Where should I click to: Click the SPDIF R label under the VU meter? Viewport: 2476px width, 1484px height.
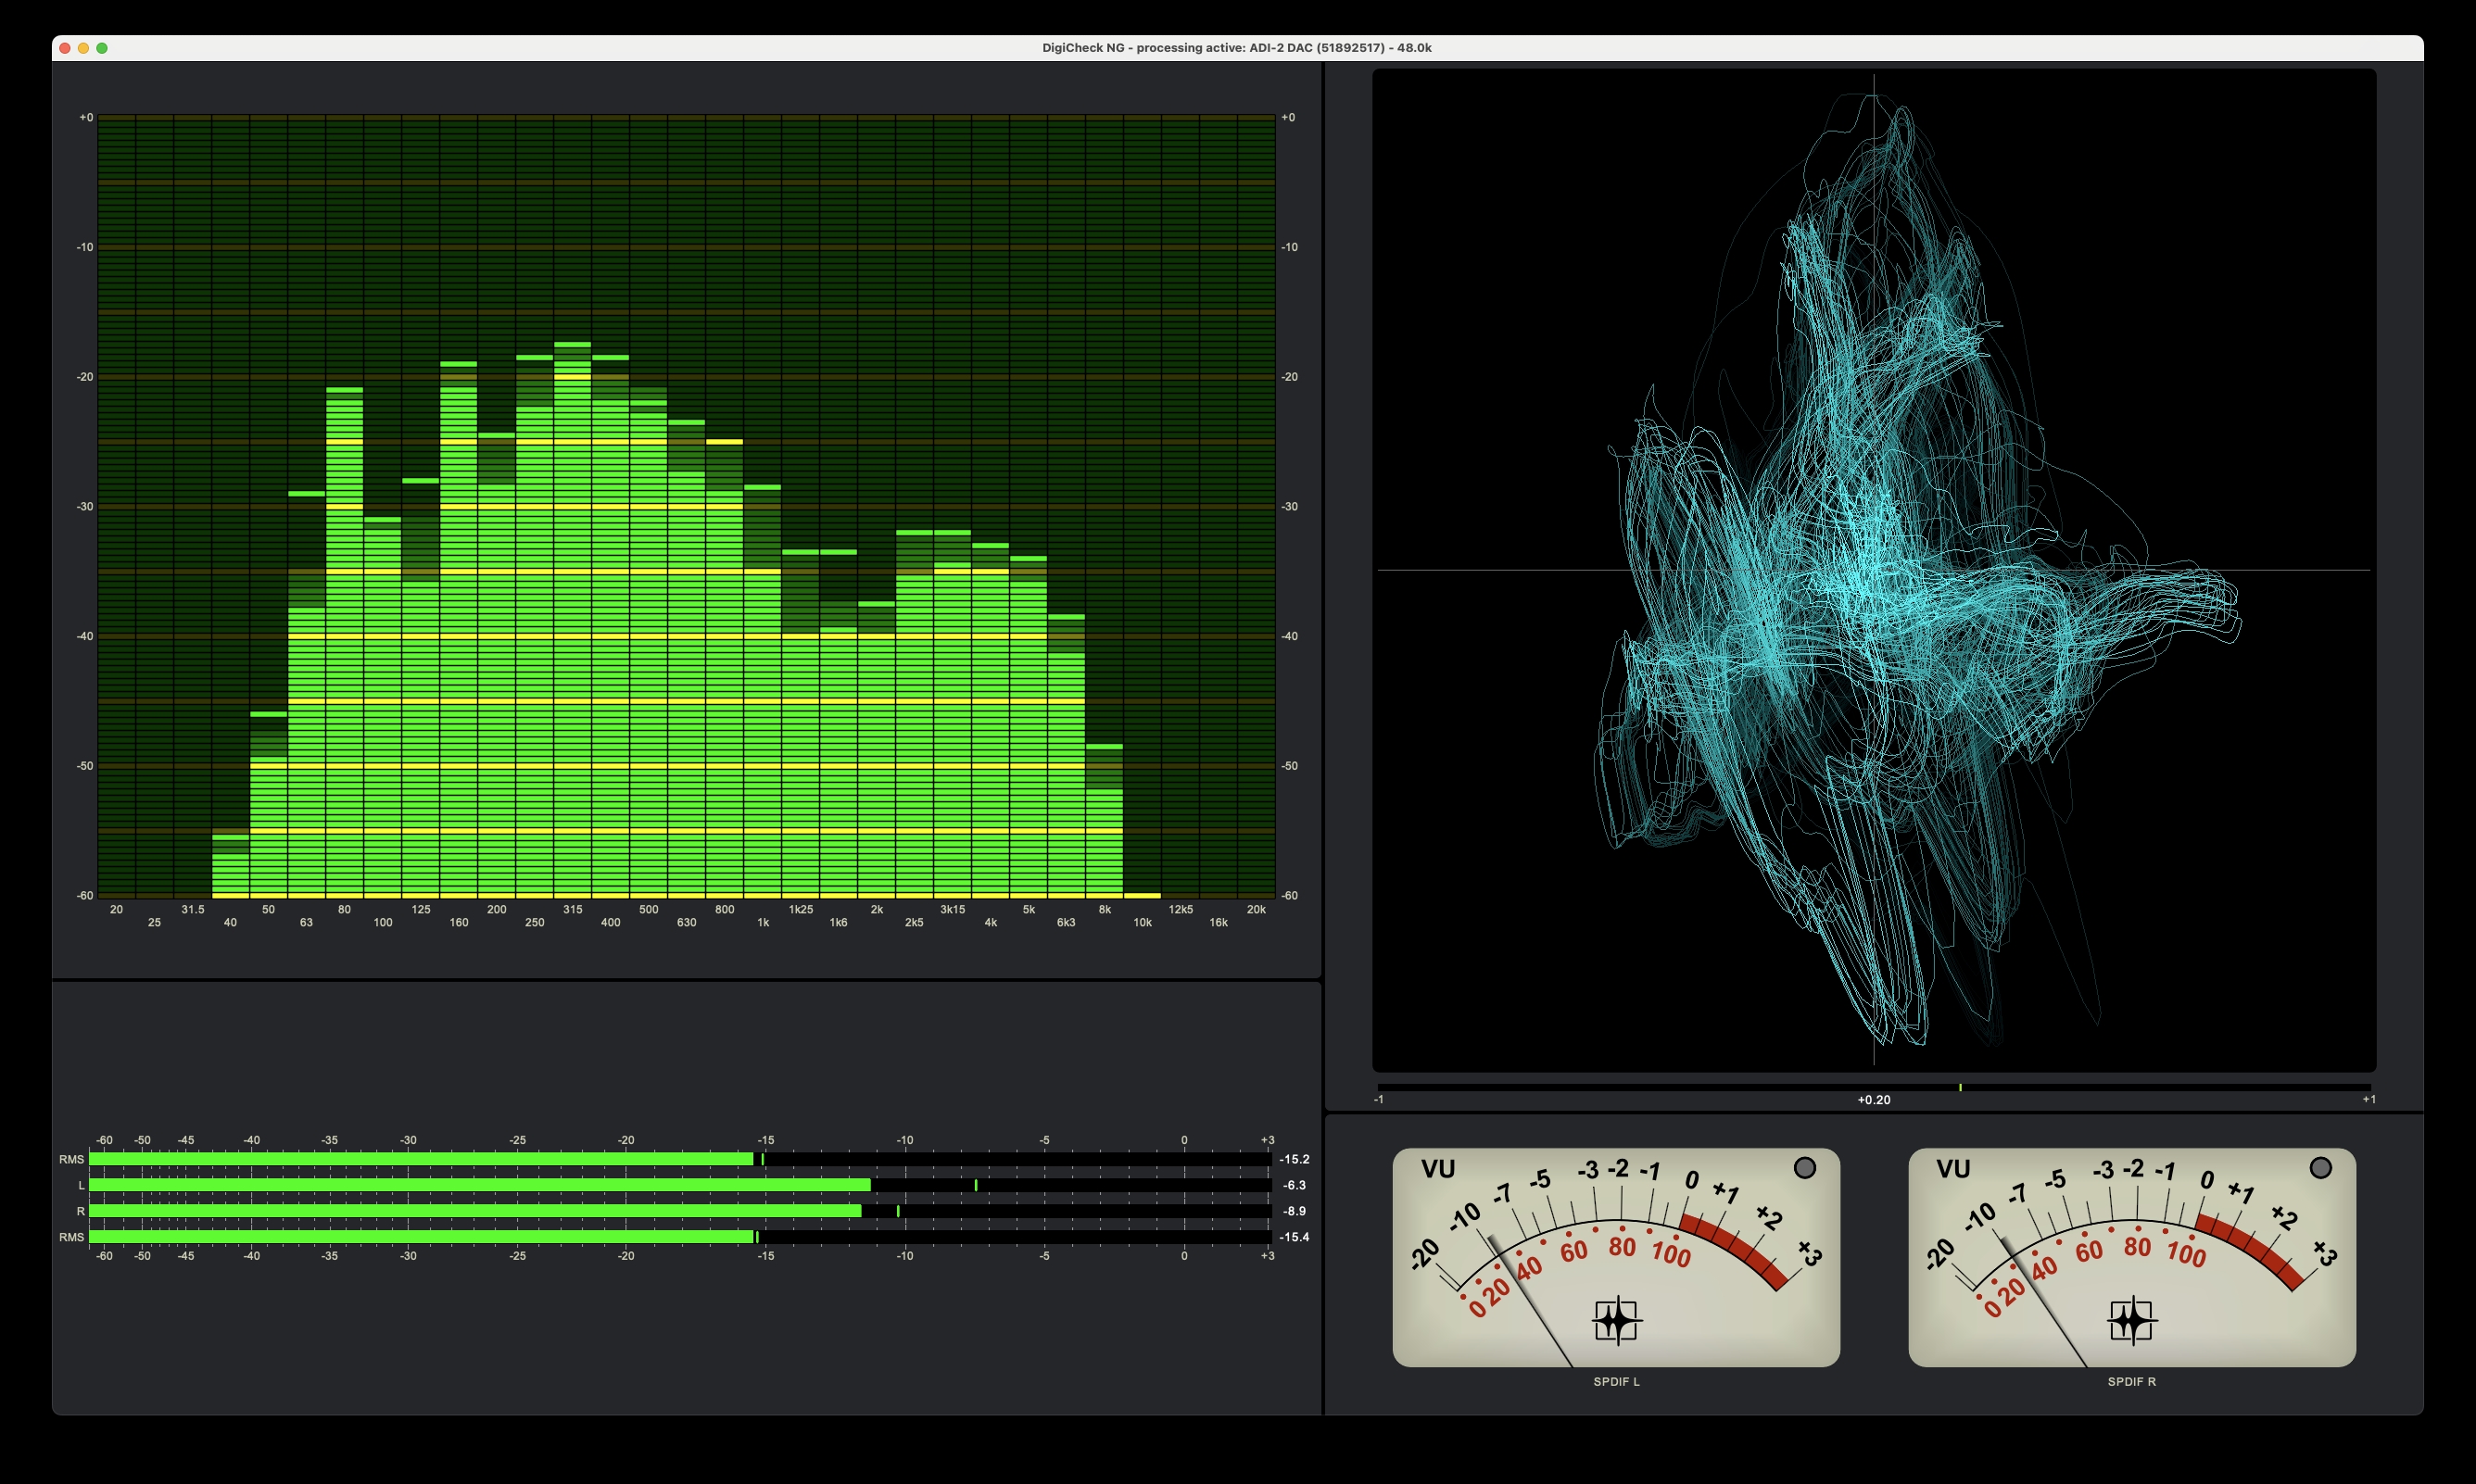pyautogui.click(x=2132, y=1382)
